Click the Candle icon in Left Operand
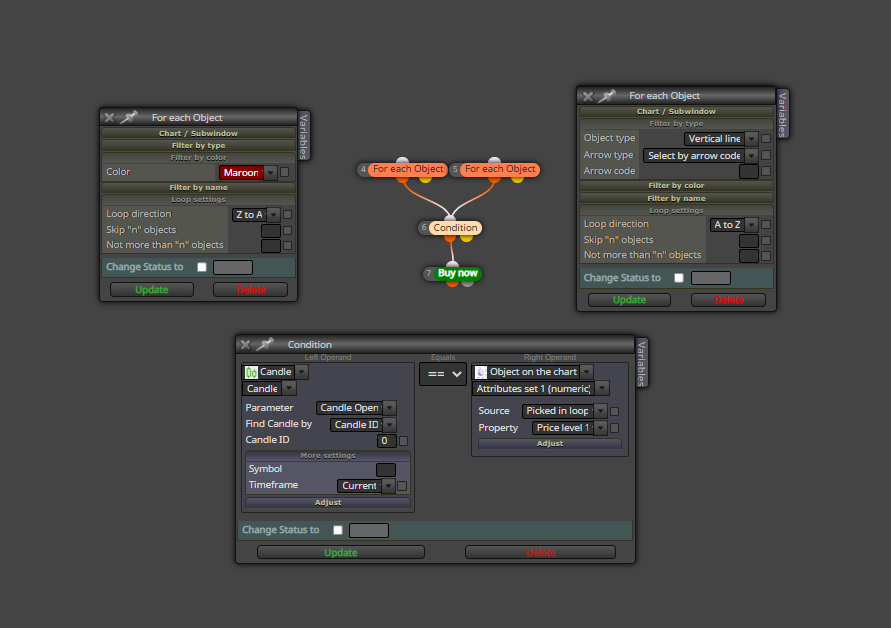Image resolution: width=891 pixels, height=628 pixels. (x=251, y=372)
